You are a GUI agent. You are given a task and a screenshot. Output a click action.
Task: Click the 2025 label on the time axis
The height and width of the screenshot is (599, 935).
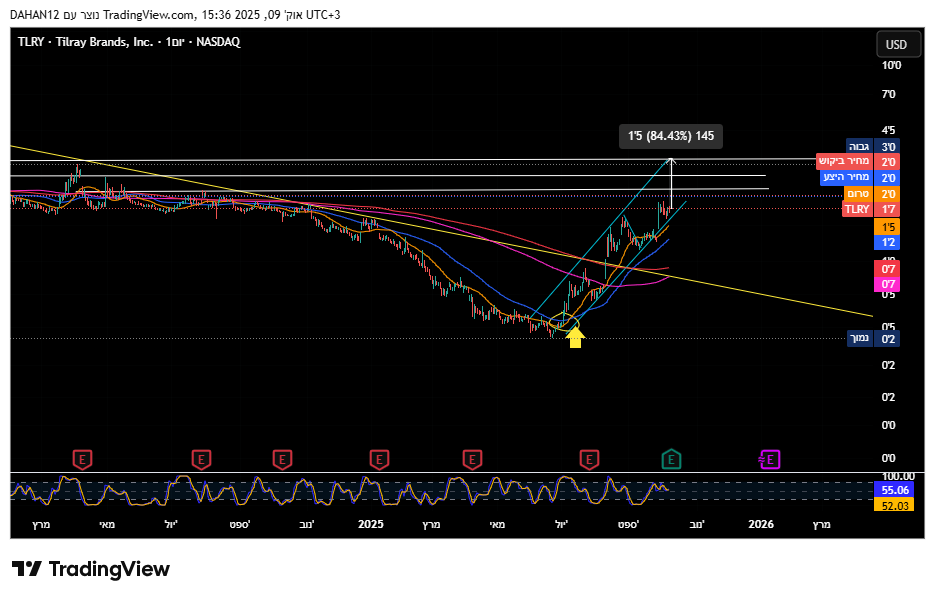(370, 524)
